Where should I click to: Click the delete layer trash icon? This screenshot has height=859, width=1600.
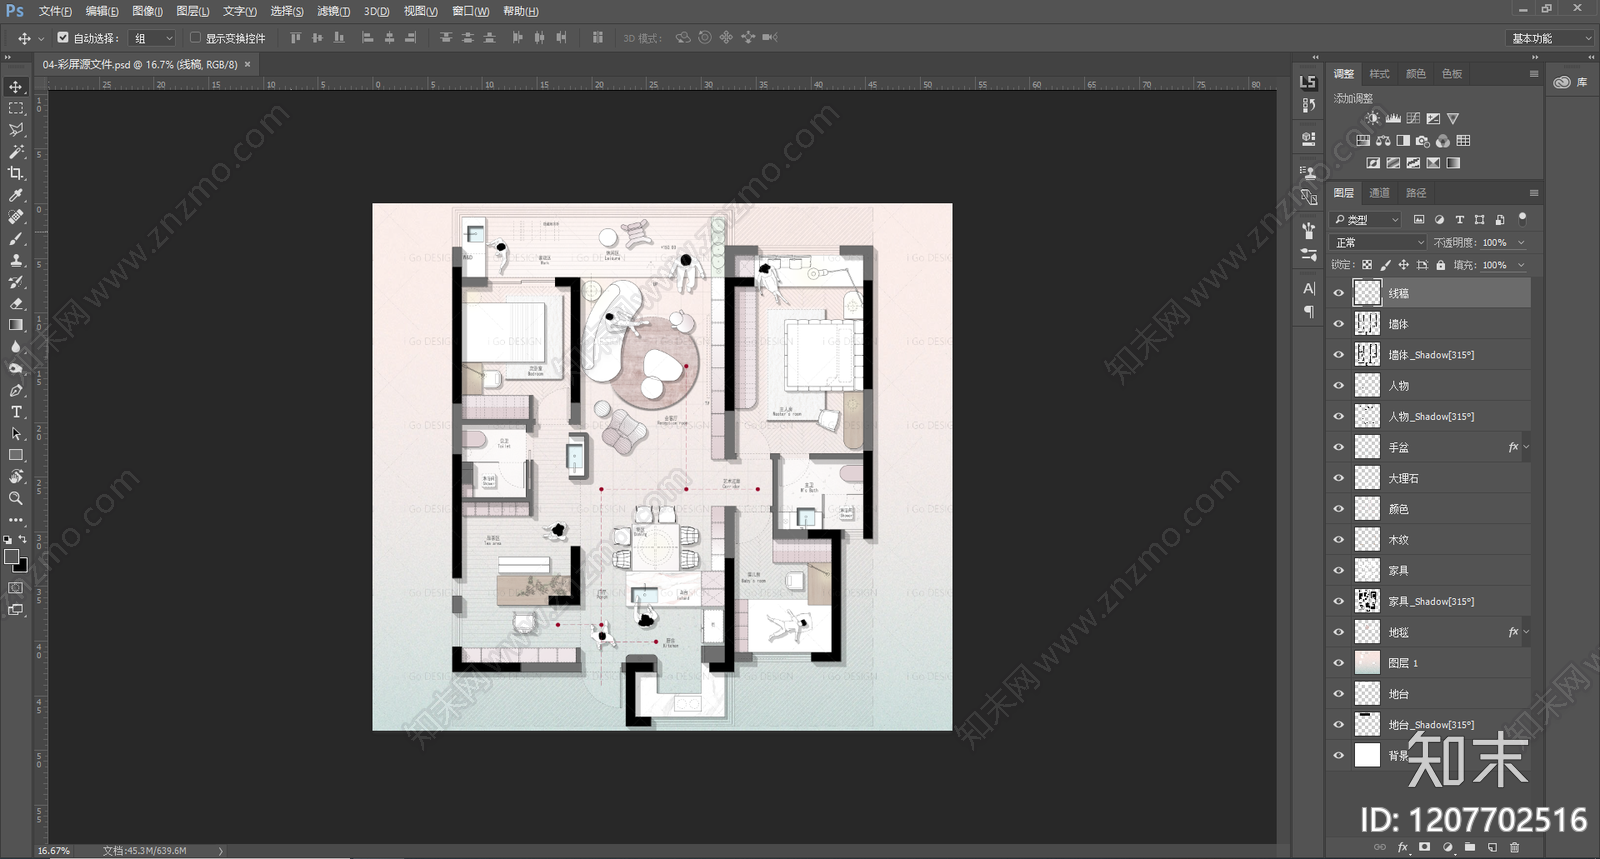tap(1514, 847)
